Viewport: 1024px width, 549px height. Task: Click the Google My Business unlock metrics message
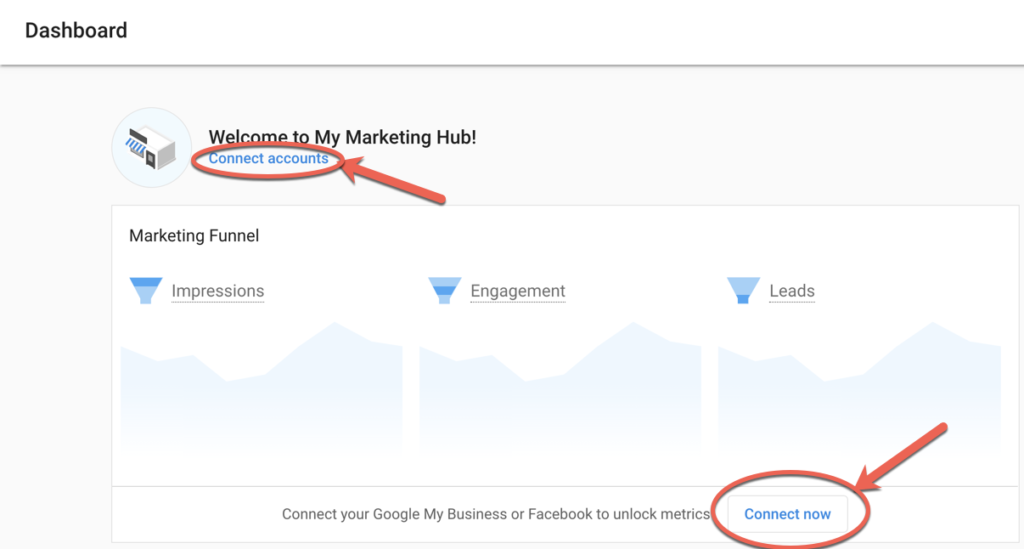(x=495, y=514)
